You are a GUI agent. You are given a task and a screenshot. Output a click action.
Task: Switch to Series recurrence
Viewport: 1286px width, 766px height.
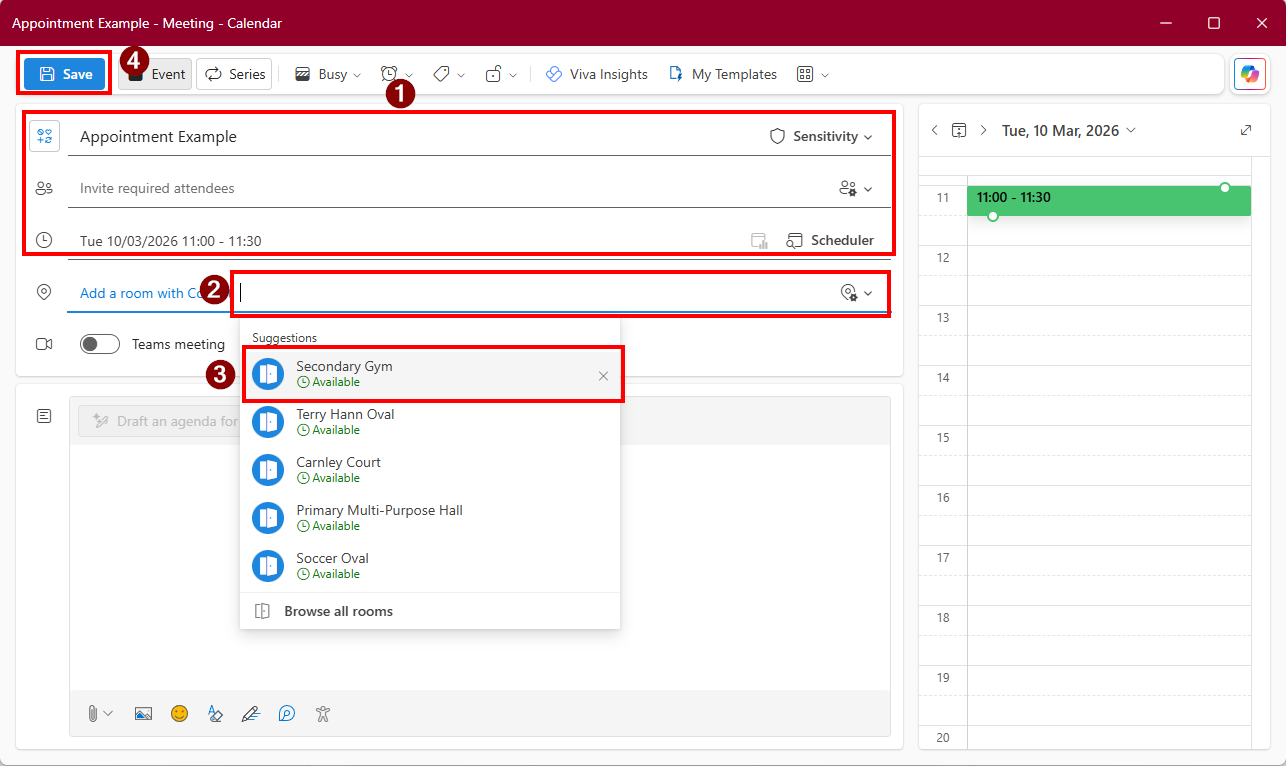click(235, 74)
